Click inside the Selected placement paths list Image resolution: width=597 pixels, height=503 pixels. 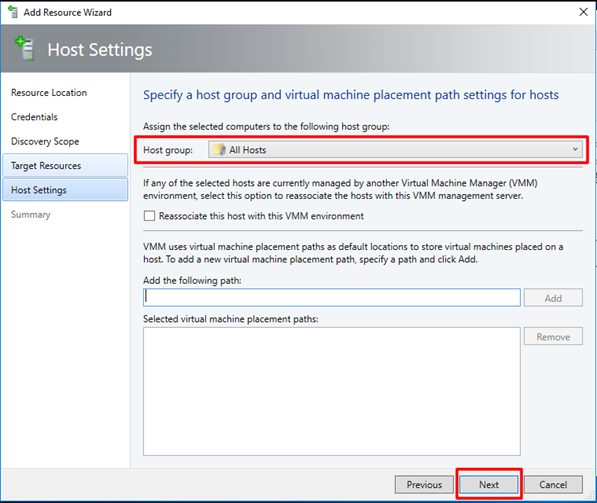pos(332,391)
